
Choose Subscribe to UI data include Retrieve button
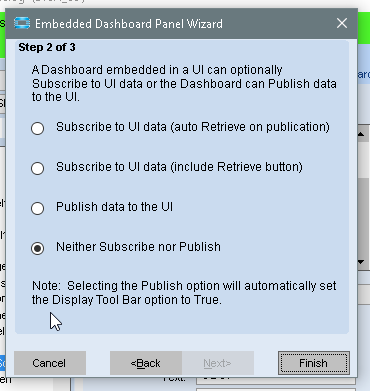coord(37,168)
